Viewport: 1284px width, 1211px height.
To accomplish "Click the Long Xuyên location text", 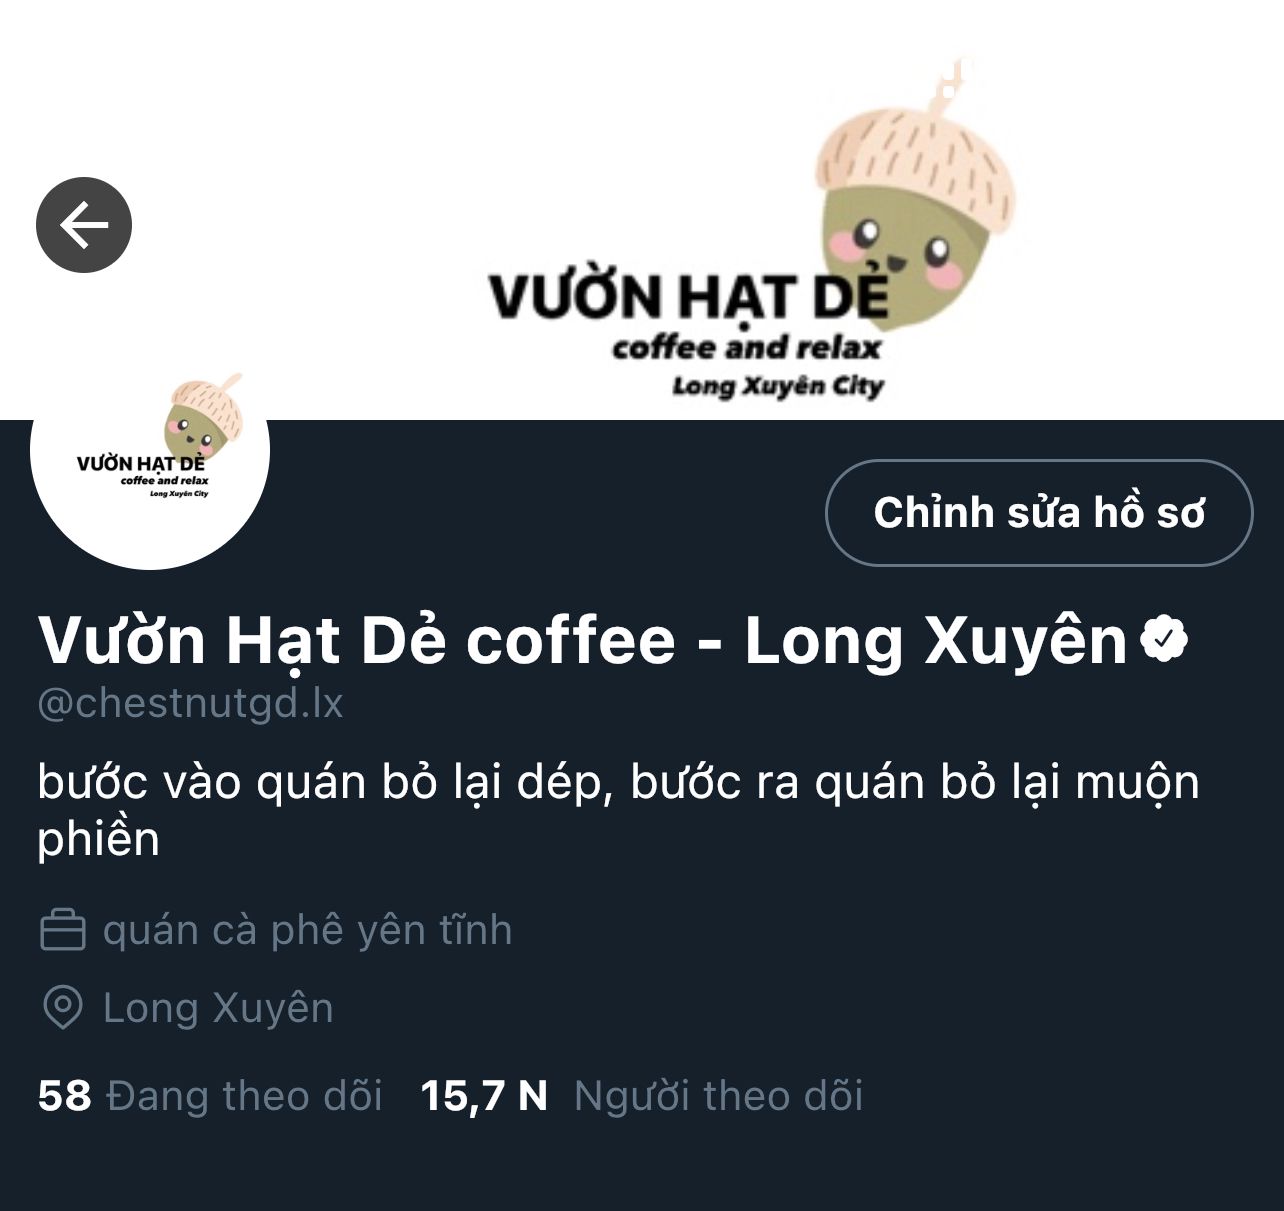I will [218, 1008].
